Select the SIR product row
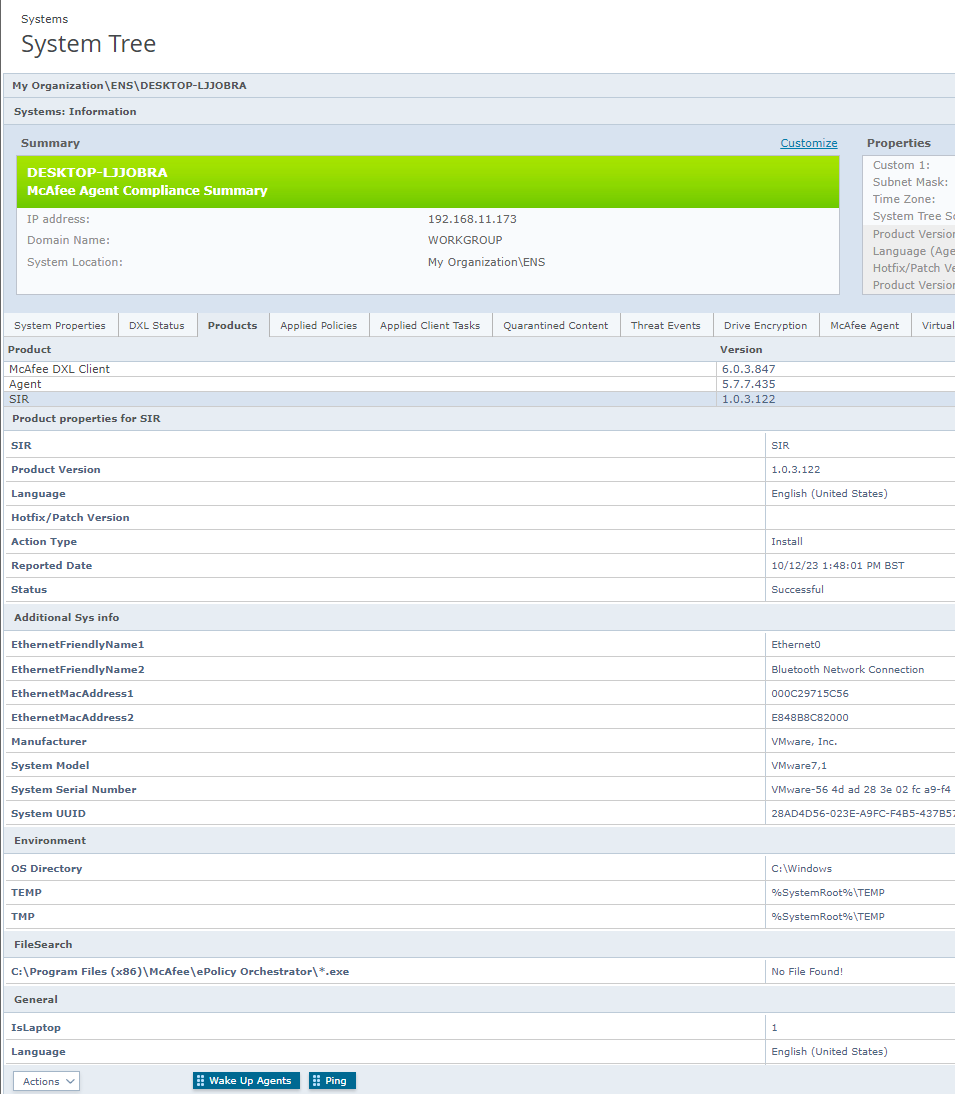 pyautogui.click(x=479, y=399)
